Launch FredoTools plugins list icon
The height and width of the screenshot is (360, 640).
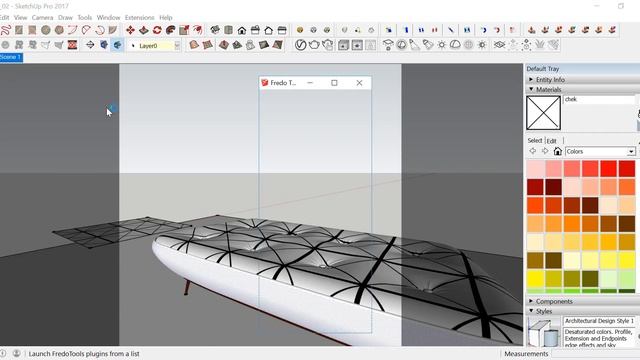point(117,45)
